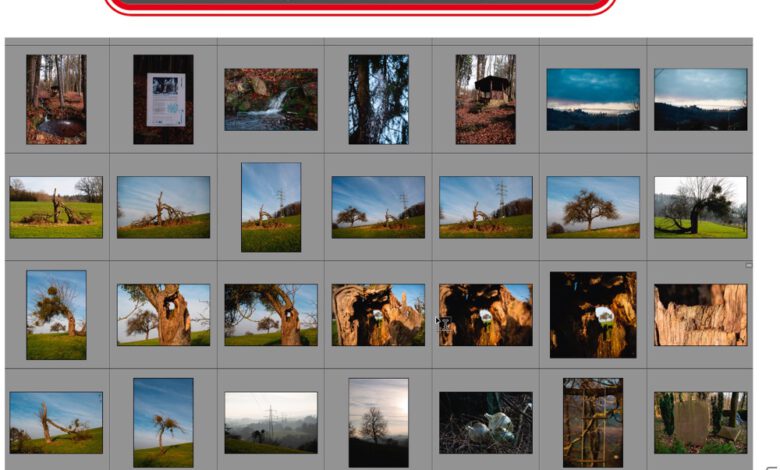Pick the wooden shelter hut in forest photo
Image resolution: width=780 pixels, height=470 pixels.
coord(486,99)
